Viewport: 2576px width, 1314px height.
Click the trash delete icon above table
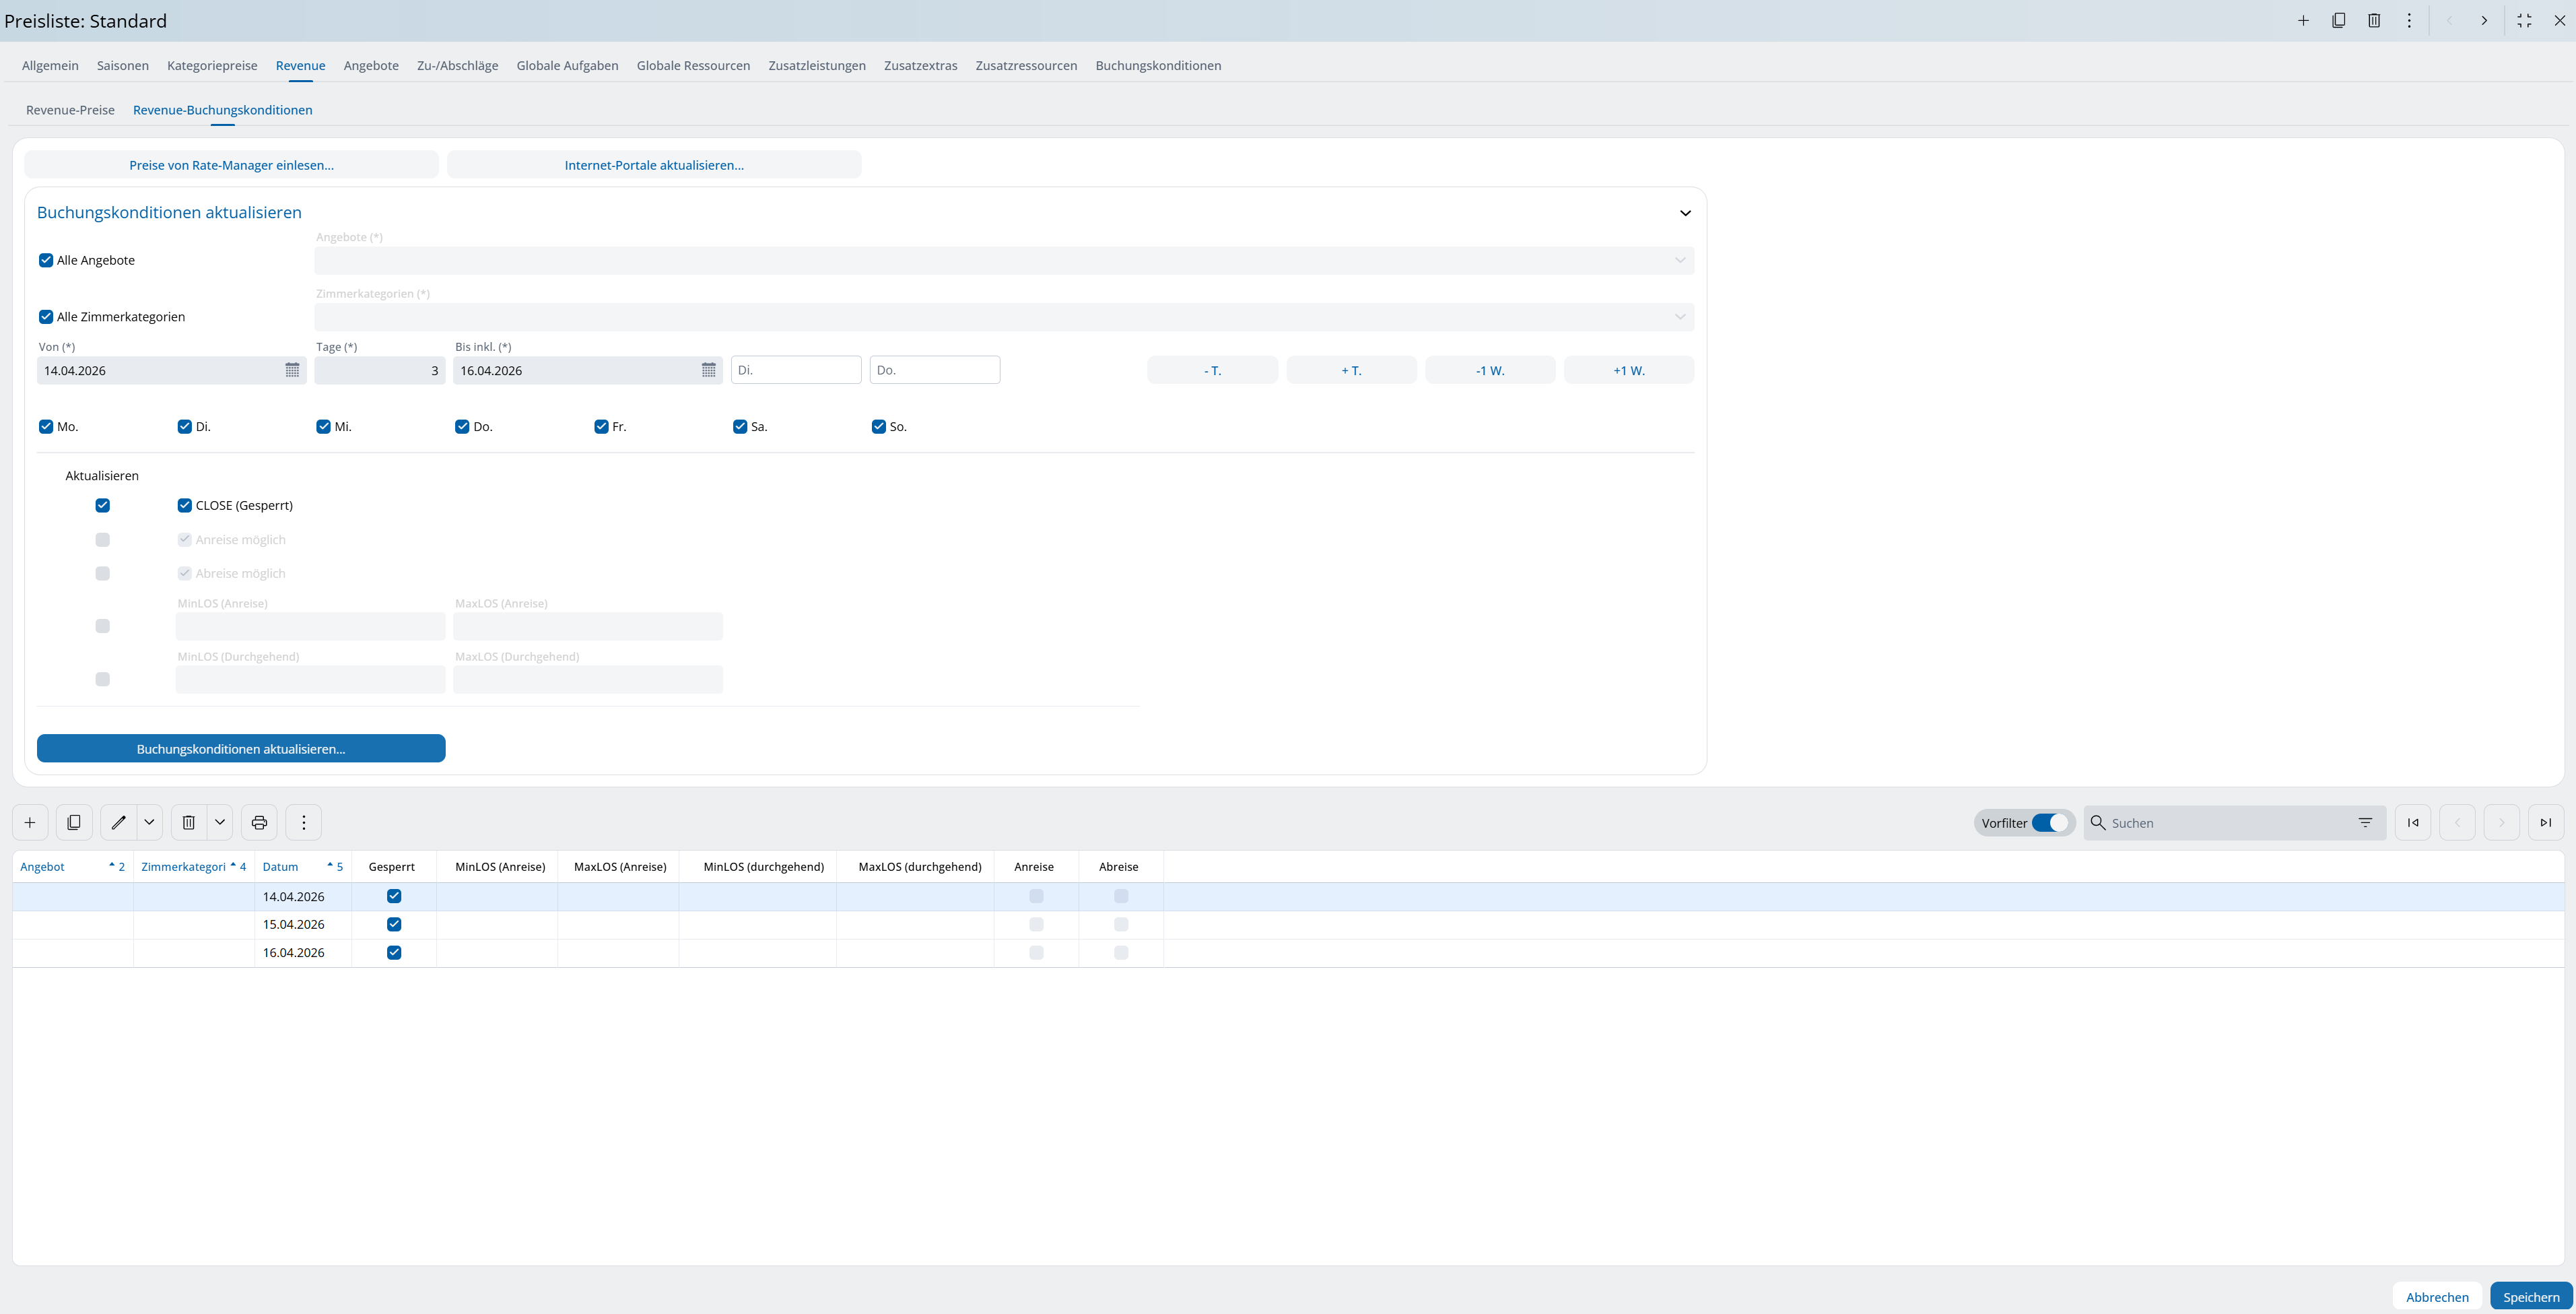coord(188,822)
